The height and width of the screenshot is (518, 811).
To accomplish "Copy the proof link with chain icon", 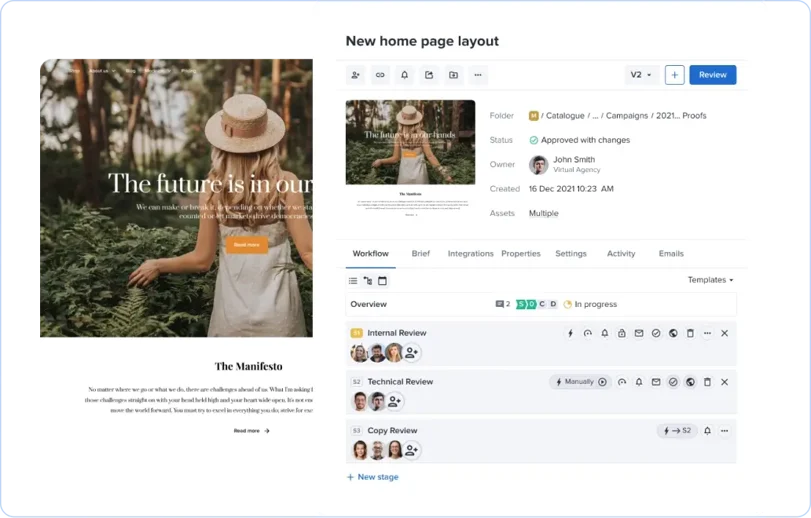I will (380, 75).
